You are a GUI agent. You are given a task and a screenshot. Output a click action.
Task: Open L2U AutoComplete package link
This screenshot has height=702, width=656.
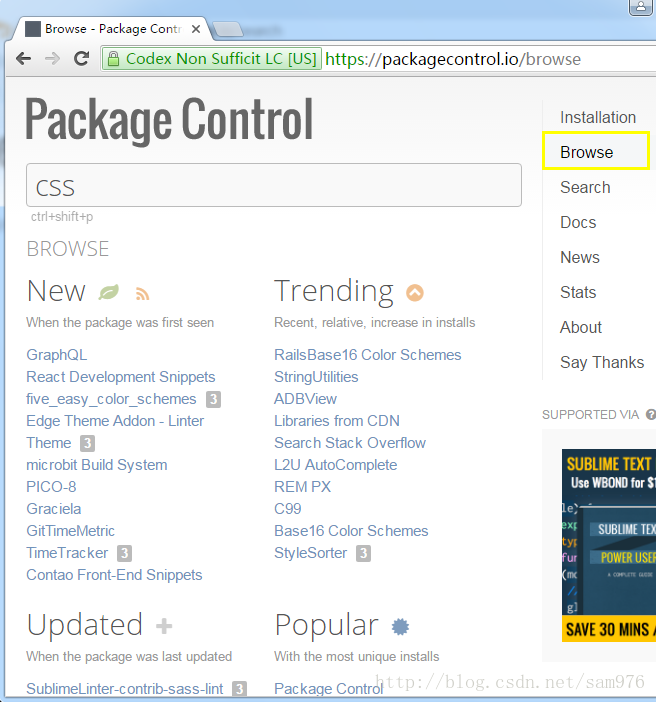pyautogui.click(x=335, y=465)
